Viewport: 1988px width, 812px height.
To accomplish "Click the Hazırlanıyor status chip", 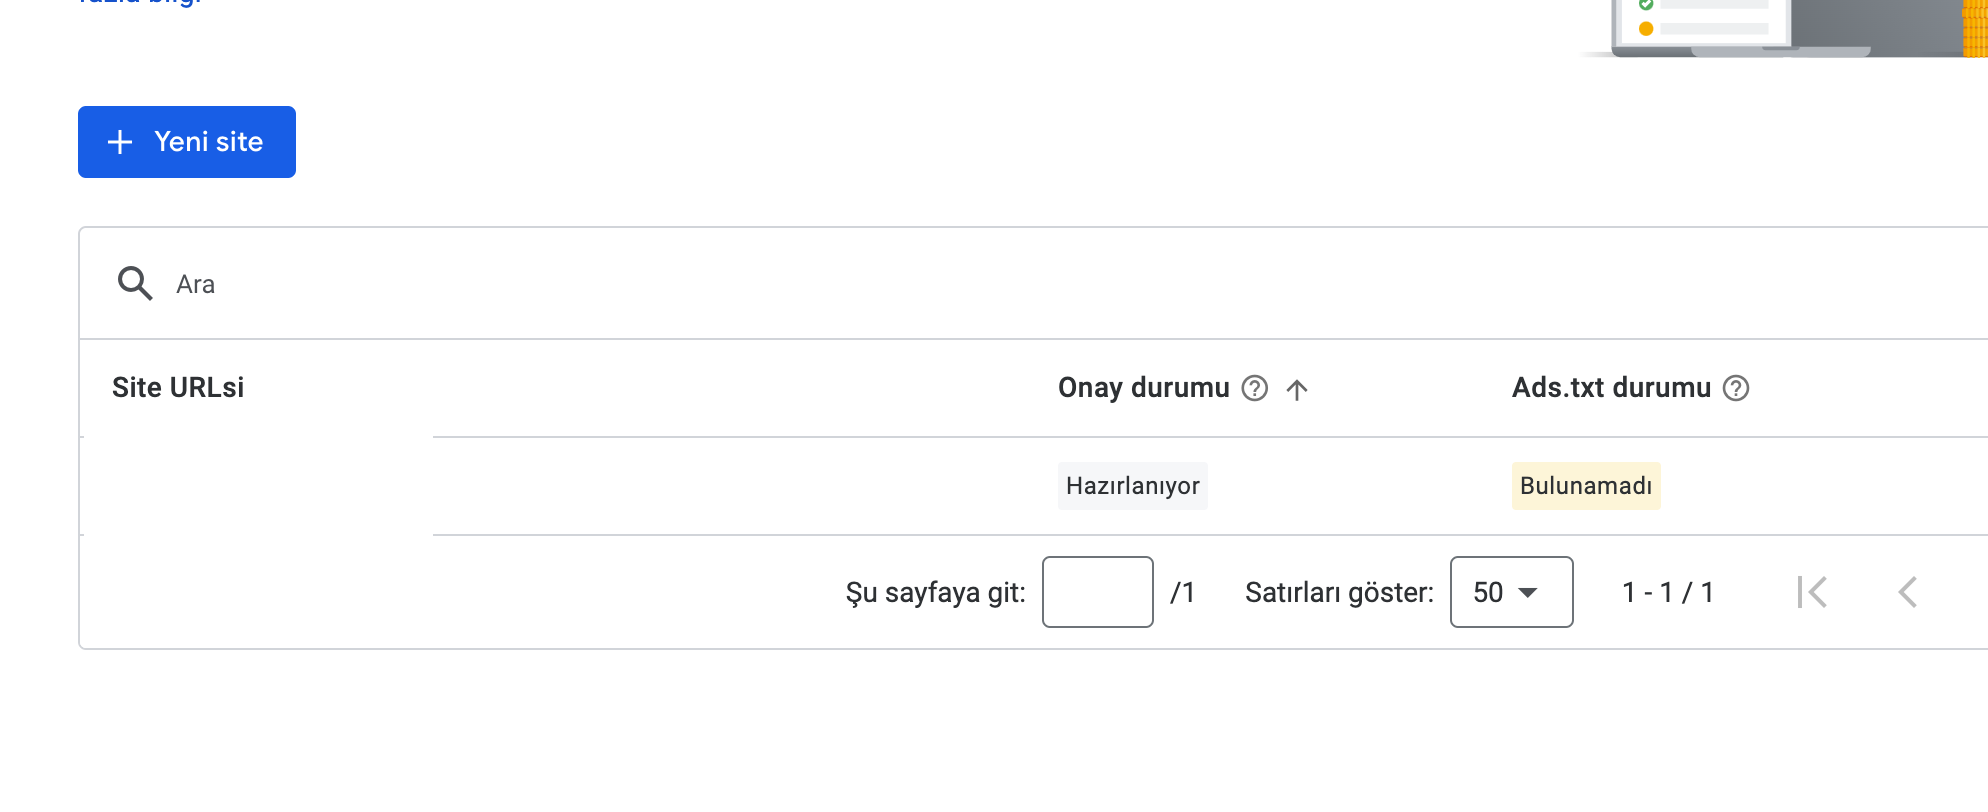I will click(1133, 486).
